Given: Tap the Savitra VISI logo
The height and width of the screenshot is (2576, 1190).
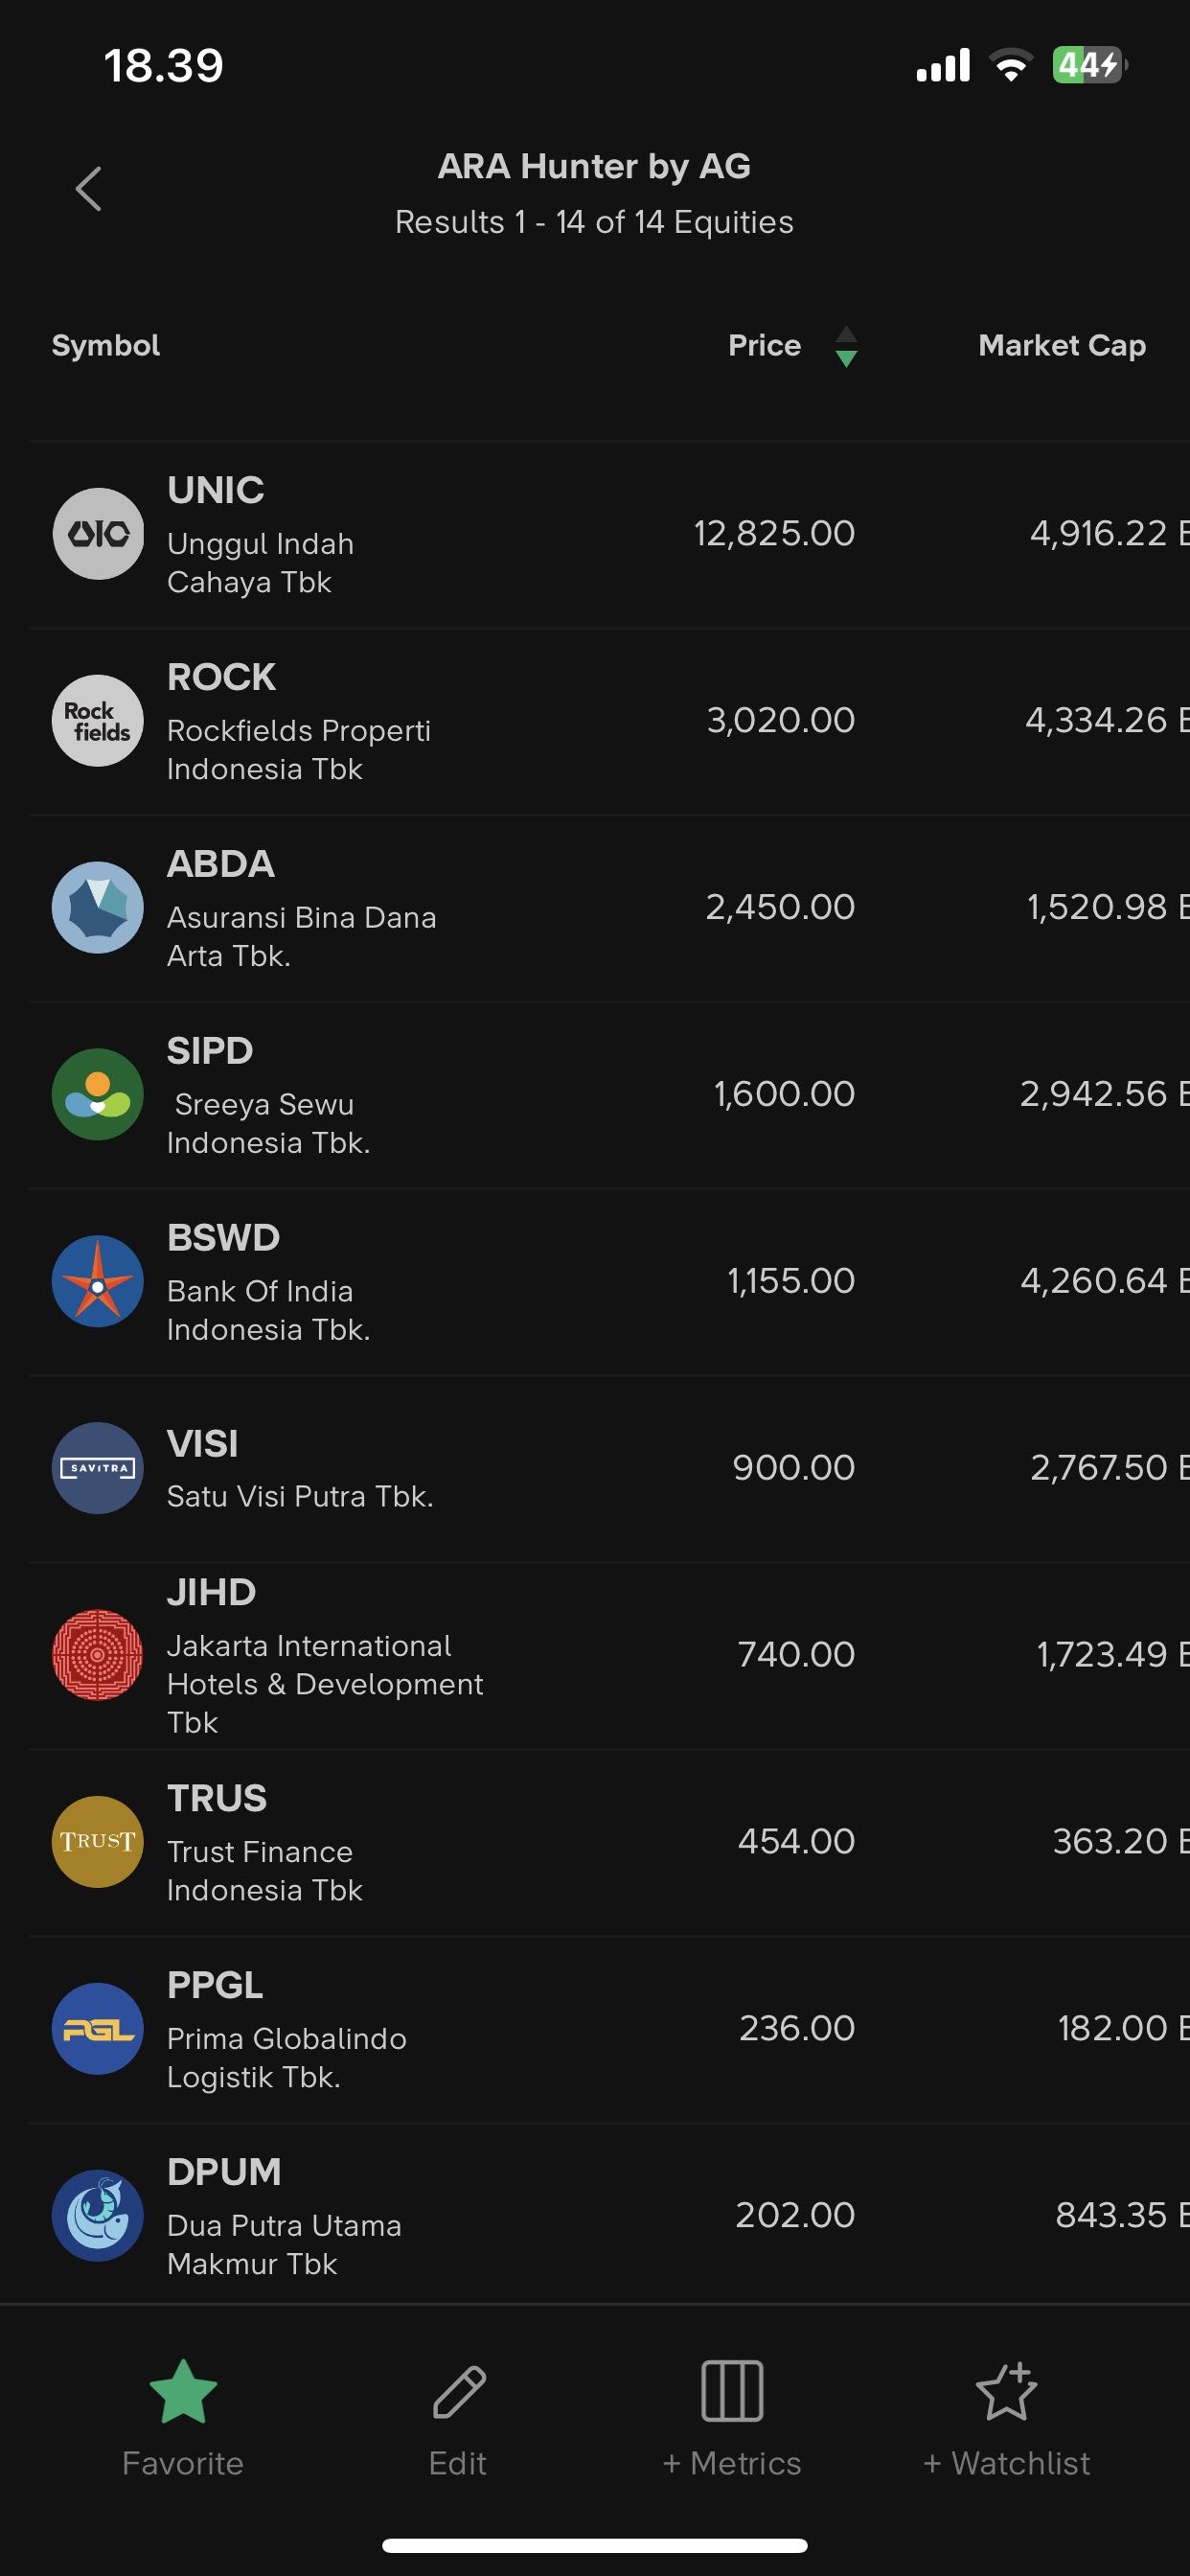Looking at the screenshot, I should 98,1468.
